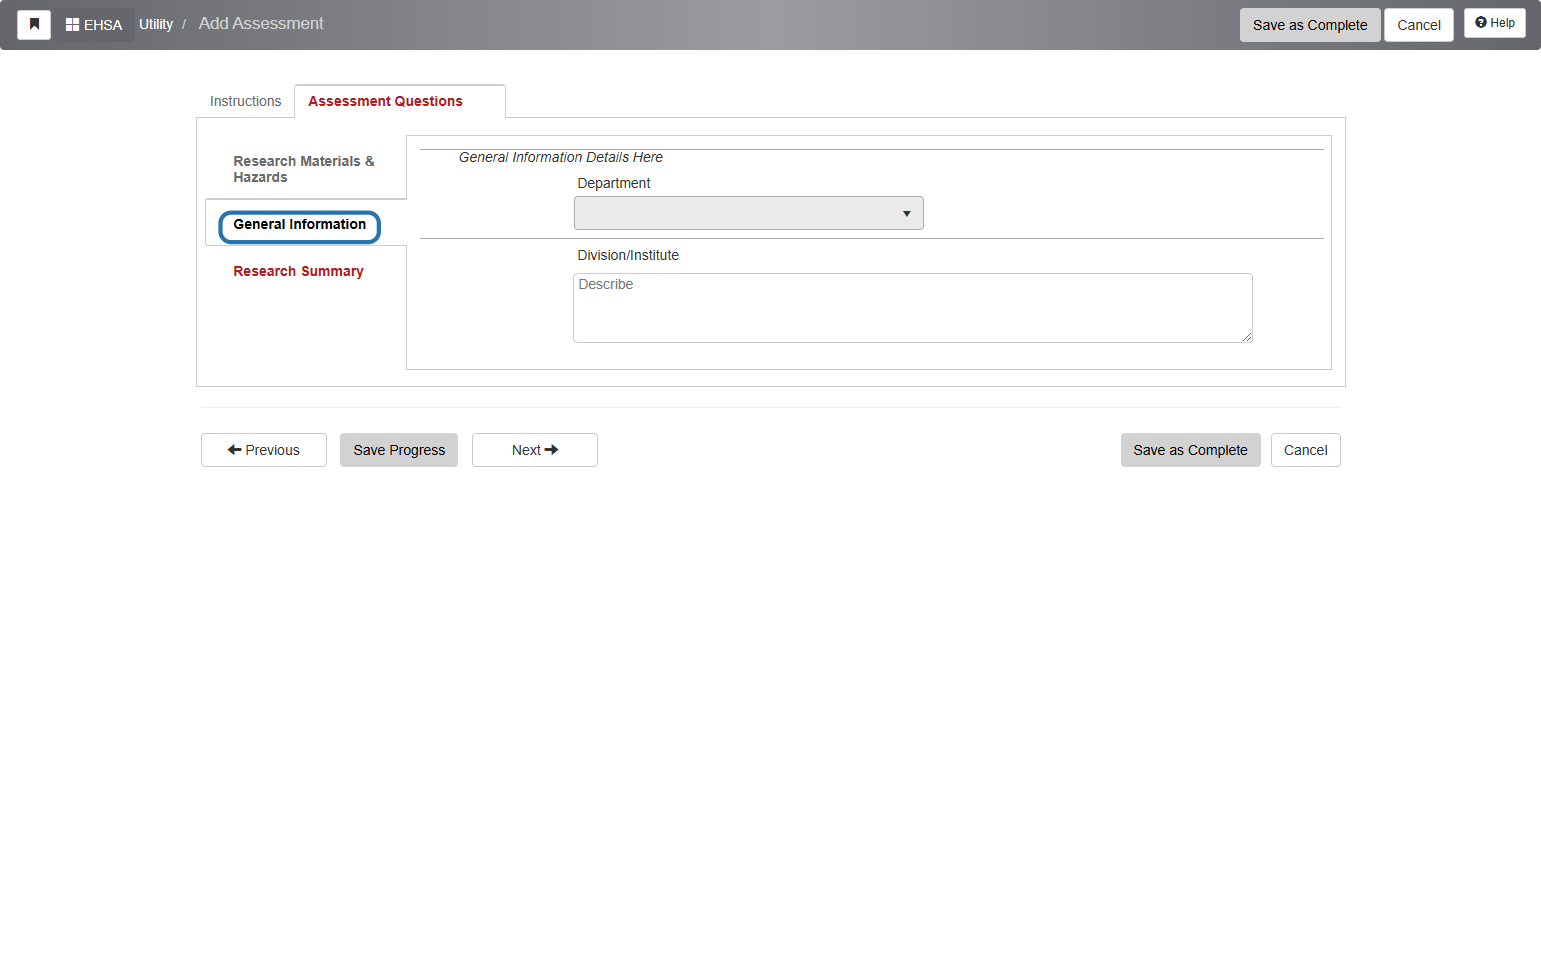Go to Next section button
This screenshot has width=1541, height=953.
[535, 450]
